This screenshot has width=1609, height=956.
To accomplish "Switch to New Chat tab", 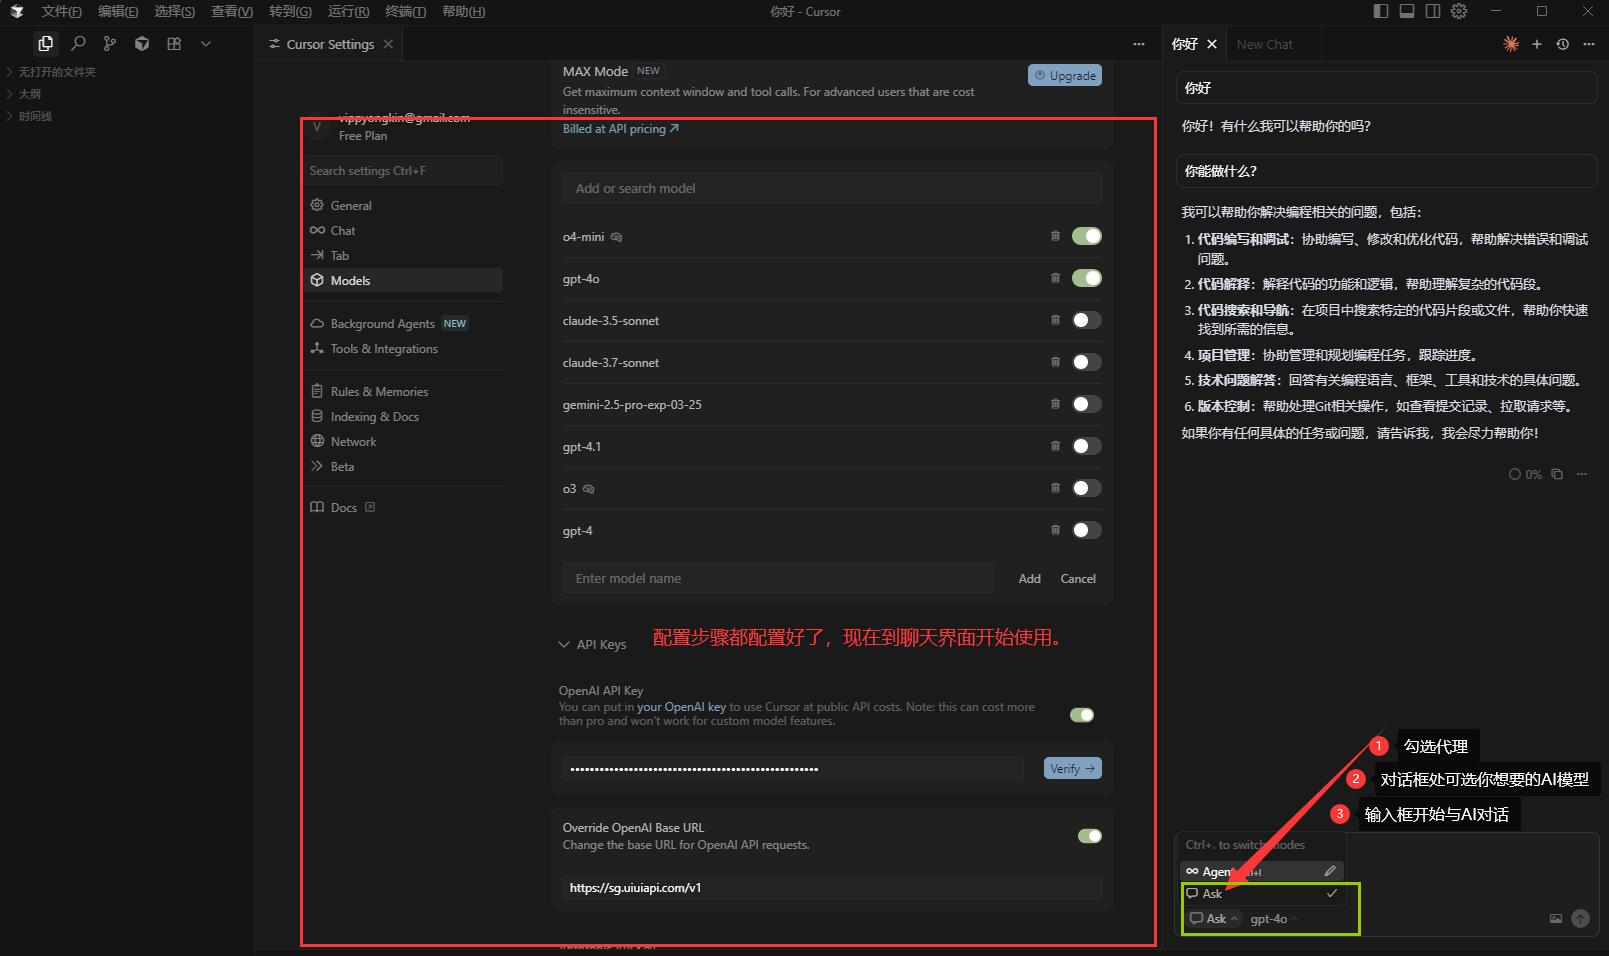I will click(x=1264, y=44).
